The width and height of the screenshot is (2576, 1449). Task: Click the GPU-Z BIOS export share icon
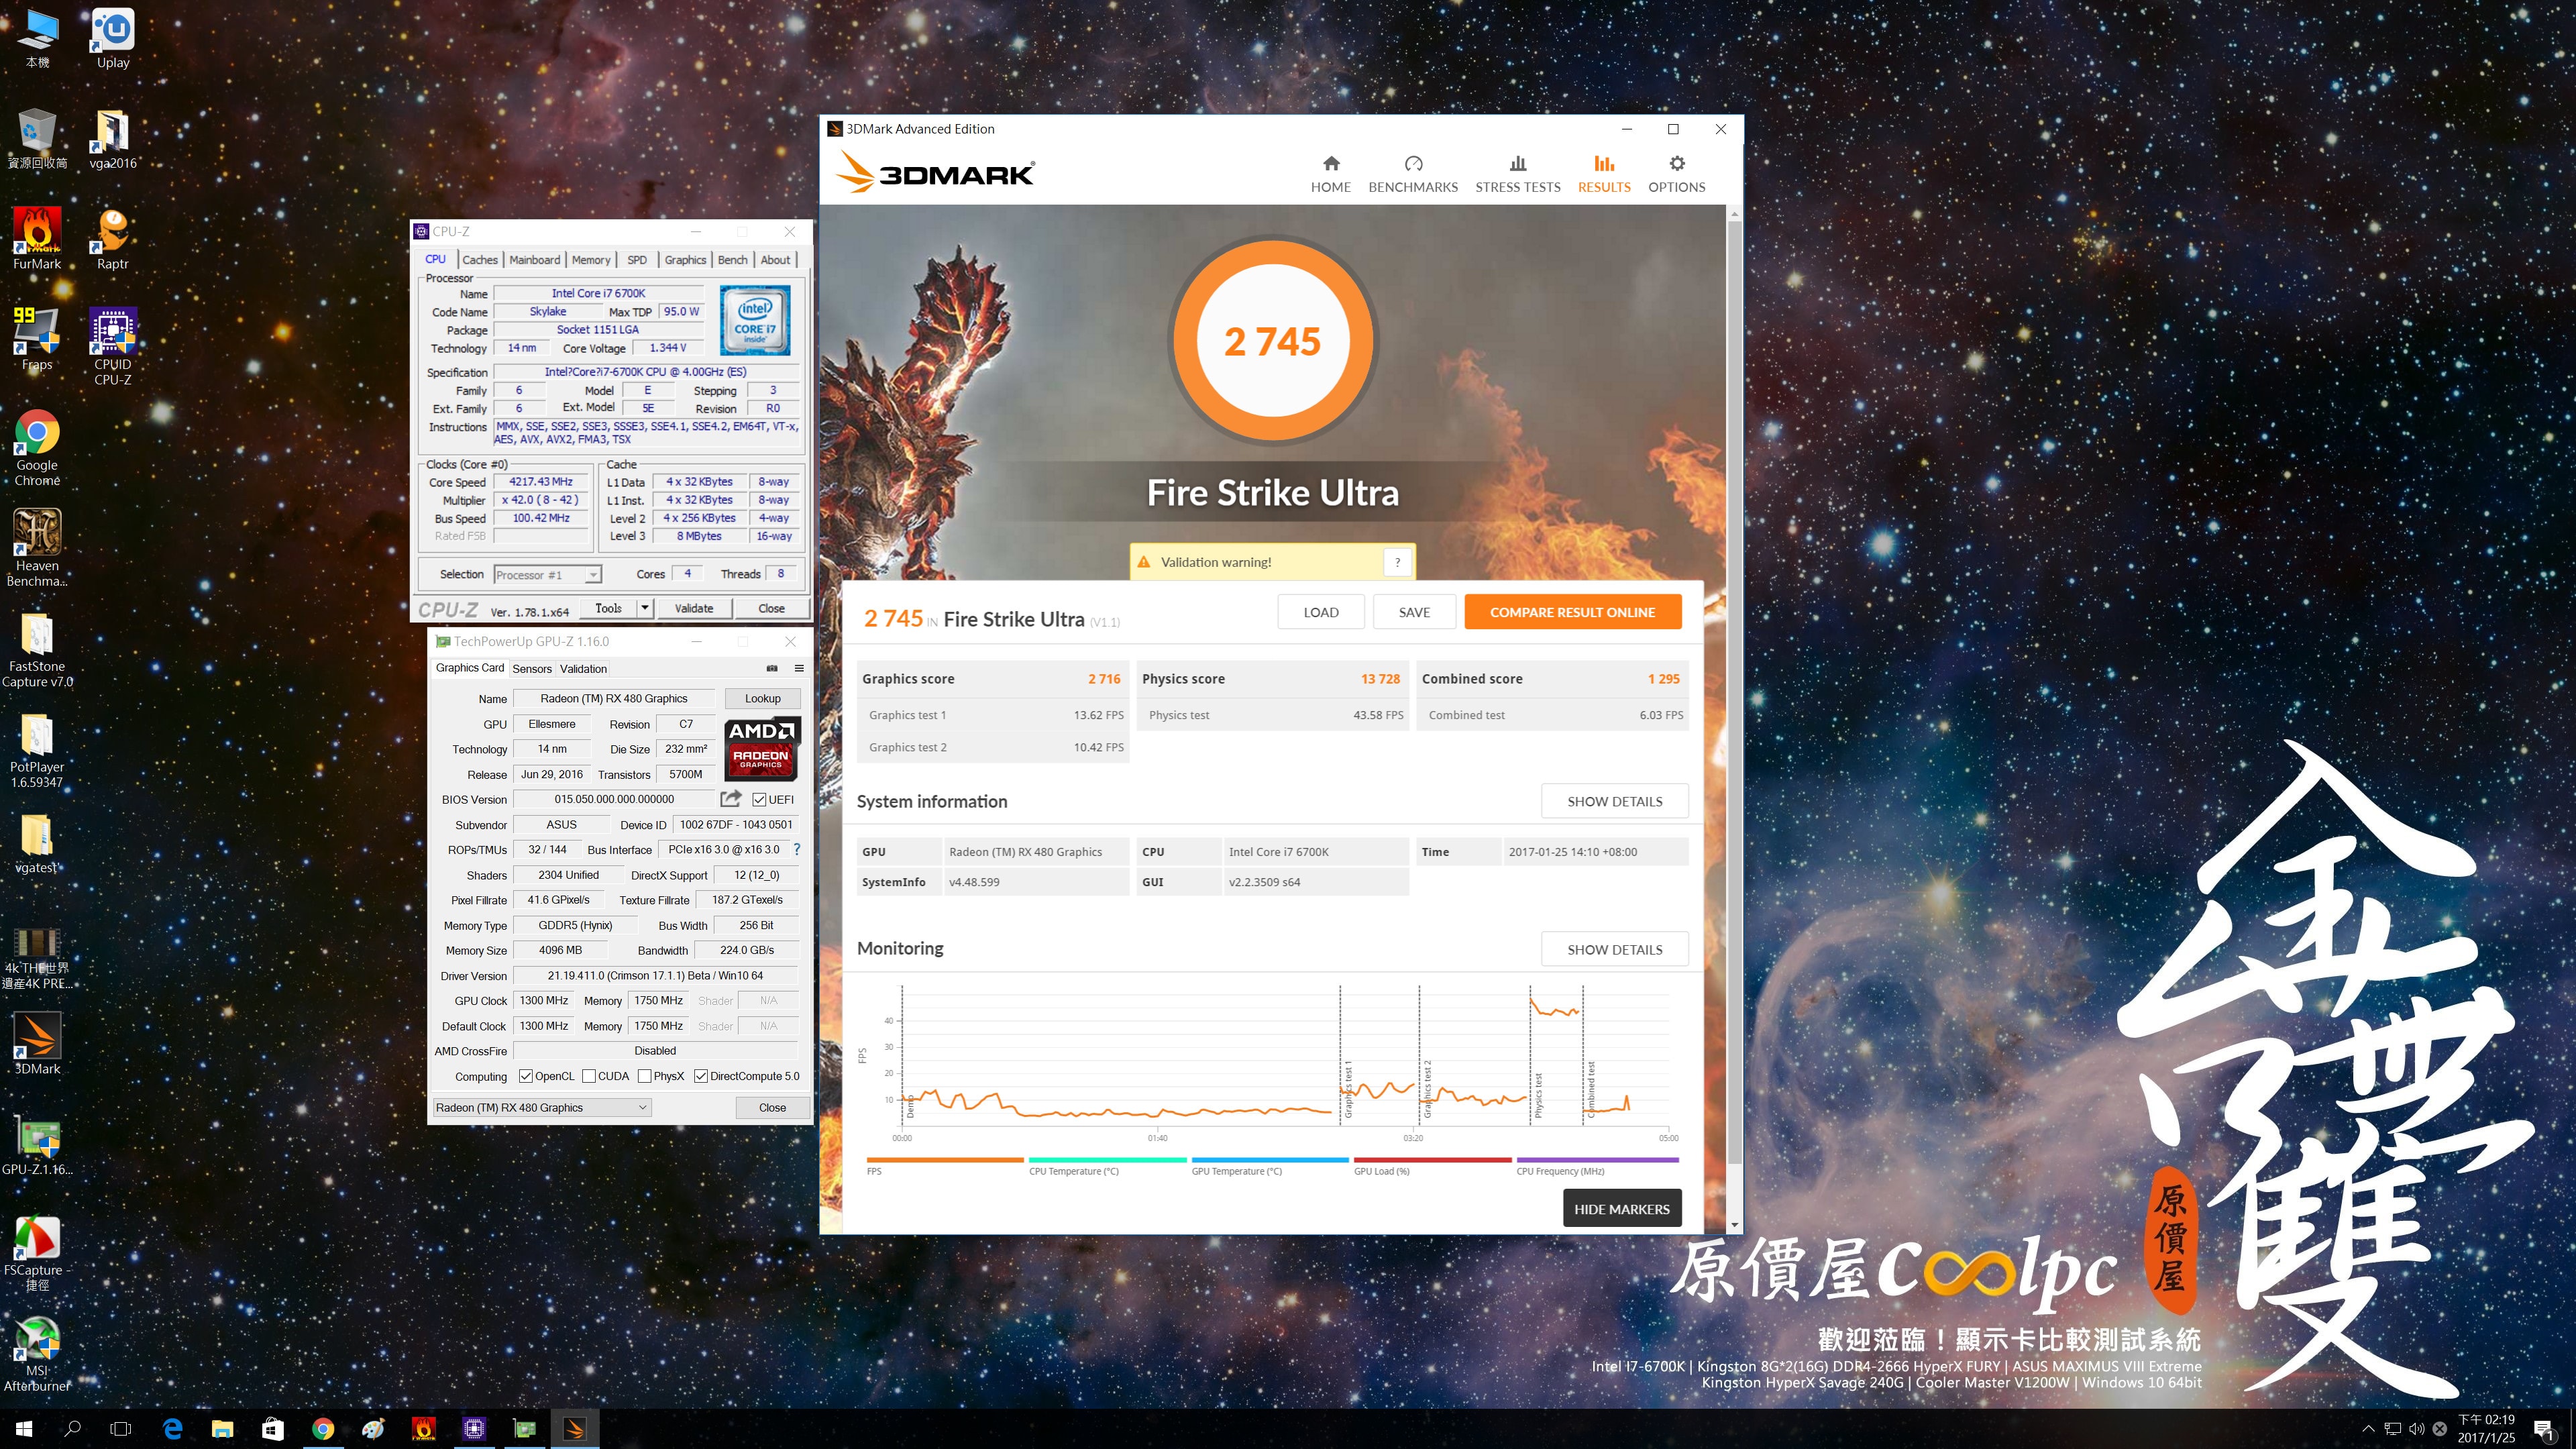pyautogui.click(x=731, y=798)
